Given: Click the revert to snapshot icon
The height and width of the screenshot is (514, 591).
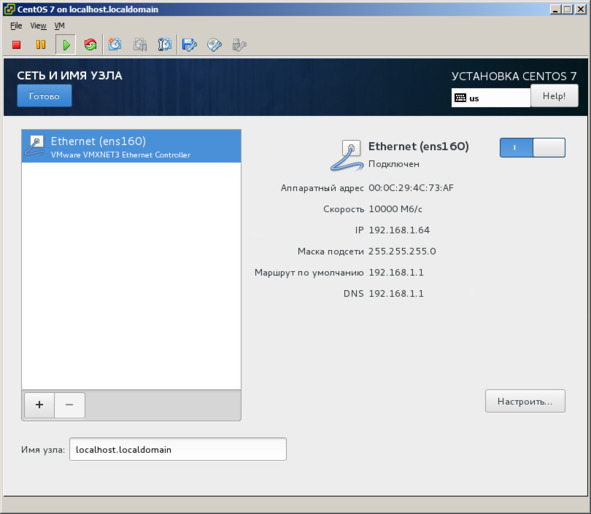Looking at the screenshot, I should [140, 45].
